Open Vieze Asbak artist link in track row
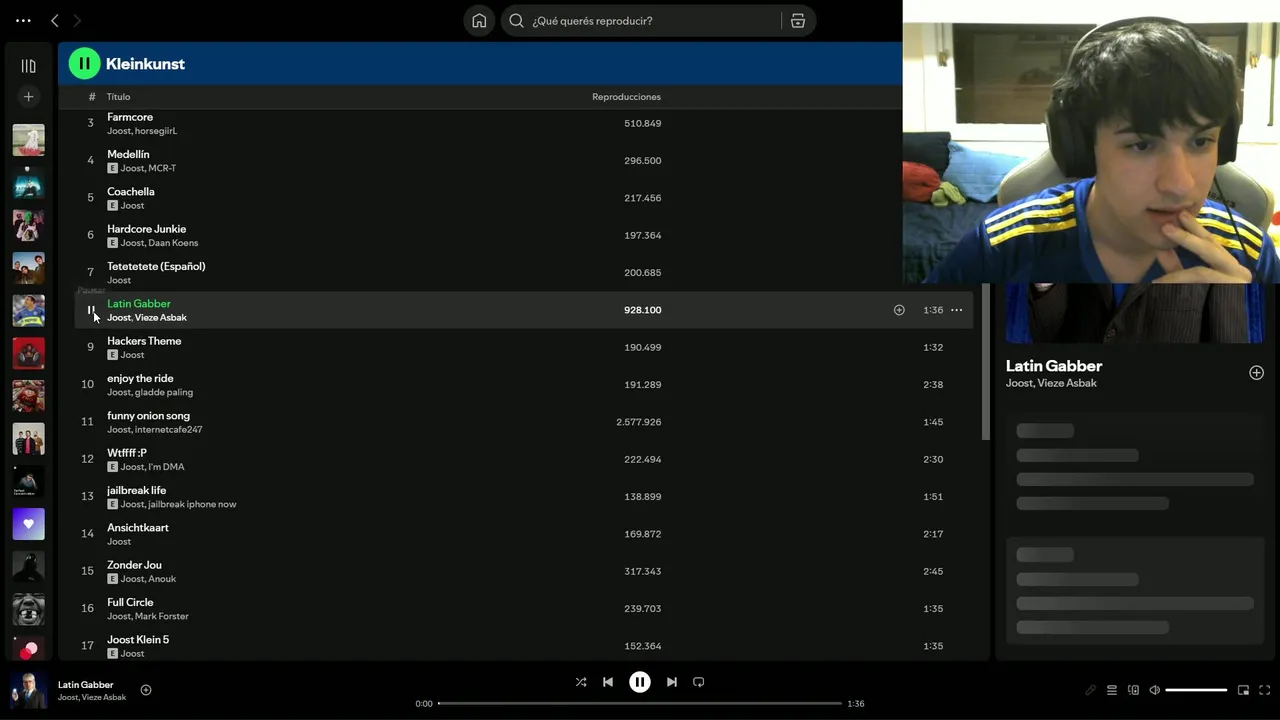 161,318
